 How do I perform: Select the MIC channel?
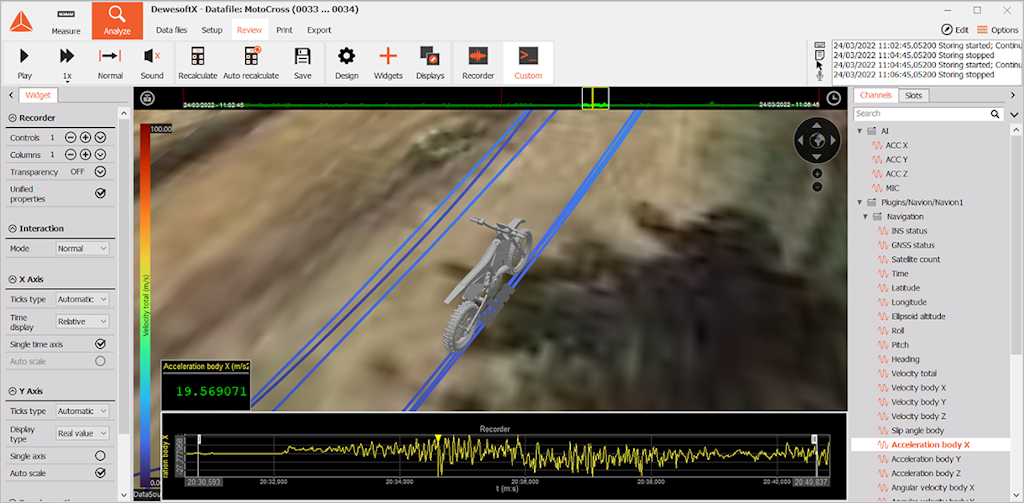(894, 188)
